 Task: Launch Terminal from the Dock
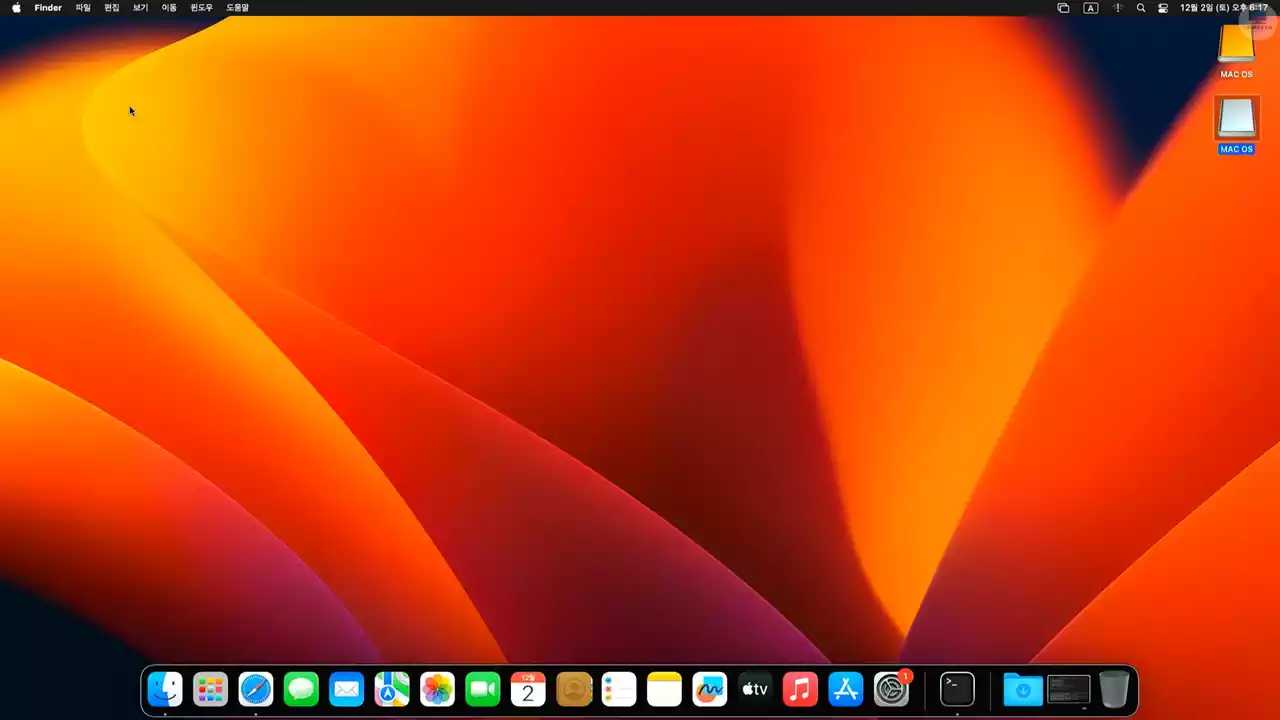(957, 689)
